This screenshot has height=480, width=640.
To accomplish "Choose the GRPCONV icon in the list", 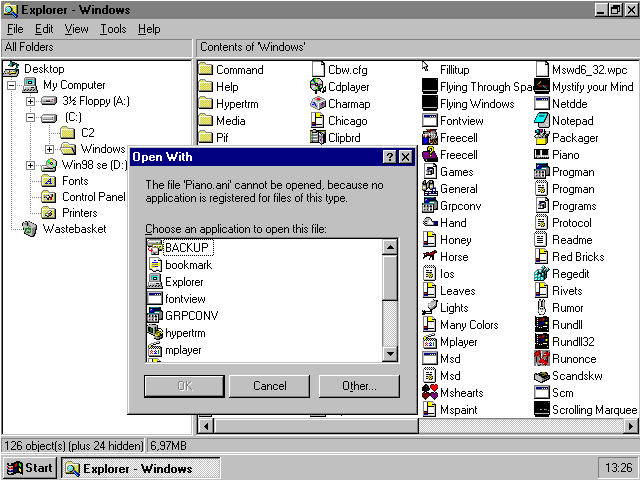I will (155, 316).
